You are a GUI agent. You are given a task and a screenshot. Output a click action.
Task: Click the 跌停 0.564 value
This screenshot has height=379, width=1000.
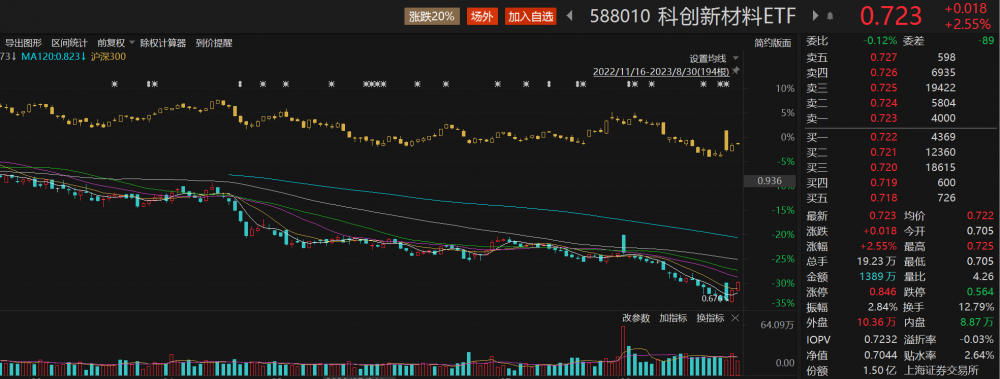pyautogui.click(x=981, y=292)
